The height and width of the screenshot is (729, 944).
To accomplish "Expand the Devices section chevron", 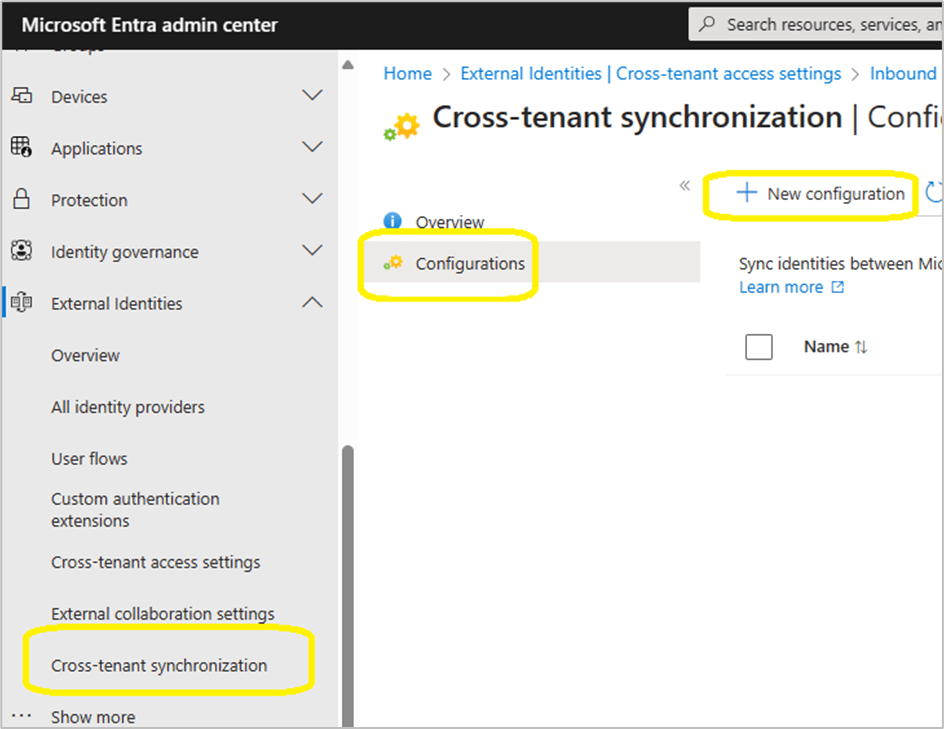I will [x=312, y=96].
